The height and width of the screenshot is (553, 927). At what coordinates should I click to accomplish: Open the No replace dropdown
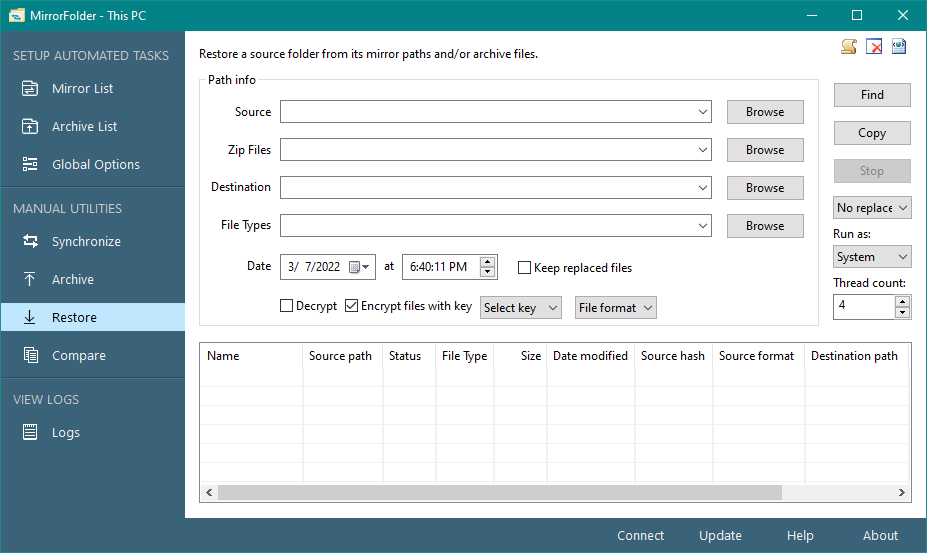tap(872, 208)
